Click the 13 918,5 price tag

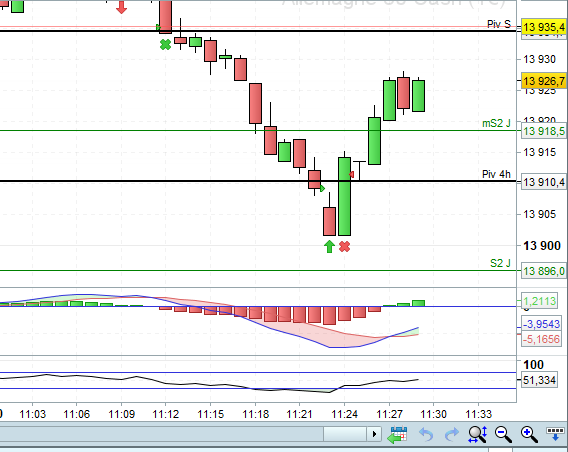click(x=544, y=131)
